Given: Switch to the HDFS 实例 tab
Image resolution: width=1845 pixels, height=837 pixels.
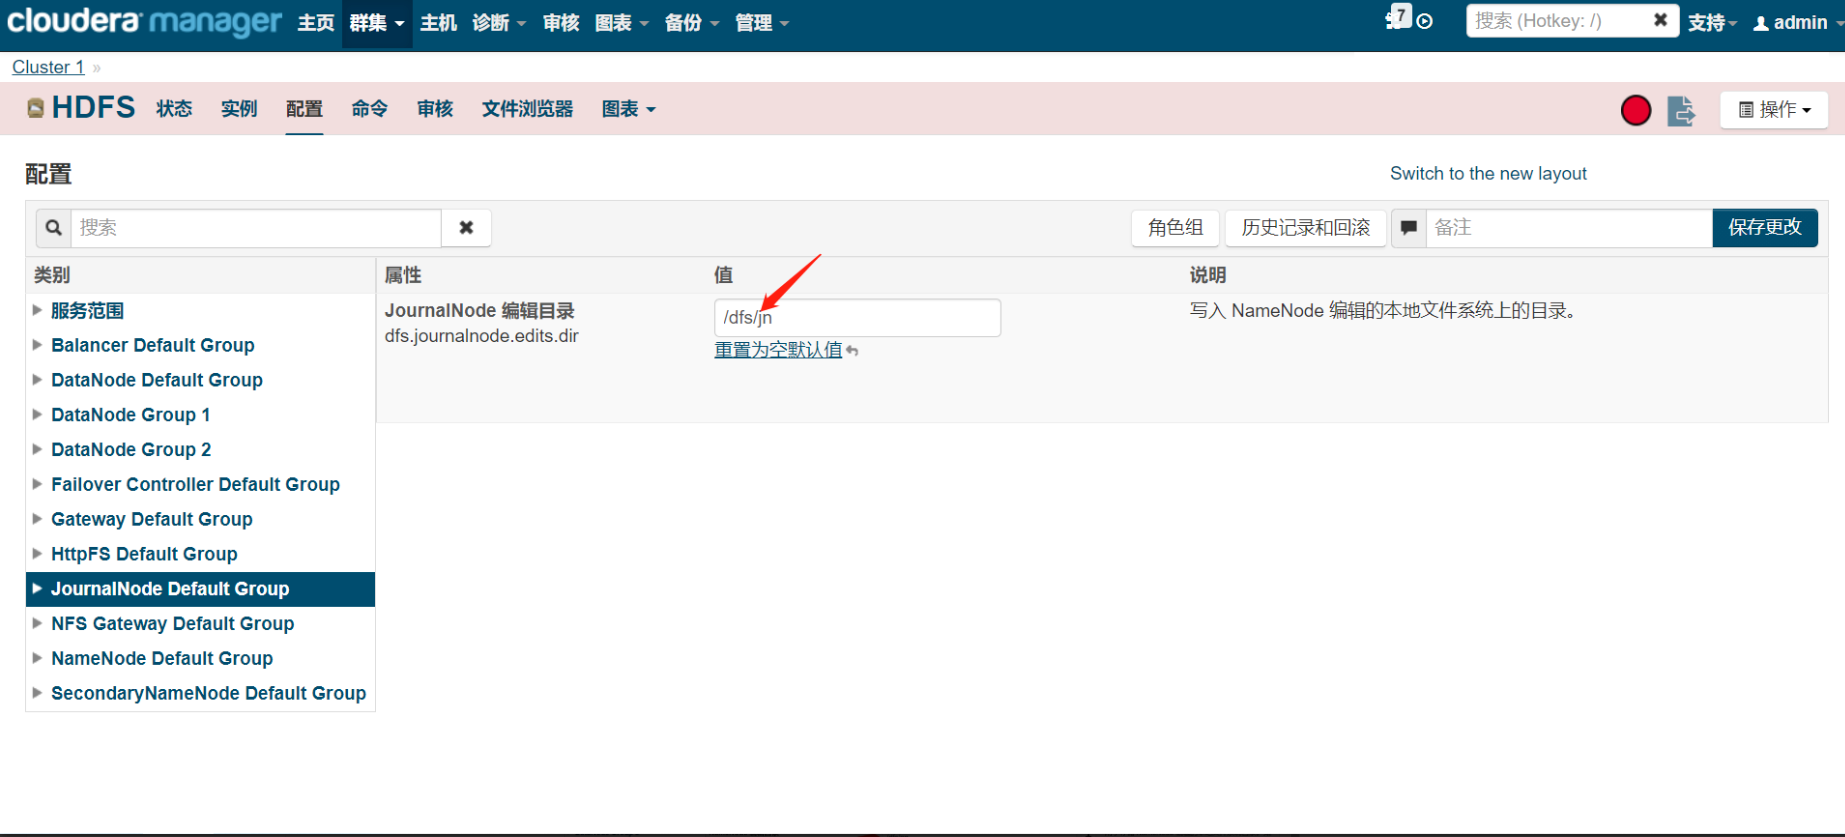Looking at the screenshot, I should tap(239, 109).
